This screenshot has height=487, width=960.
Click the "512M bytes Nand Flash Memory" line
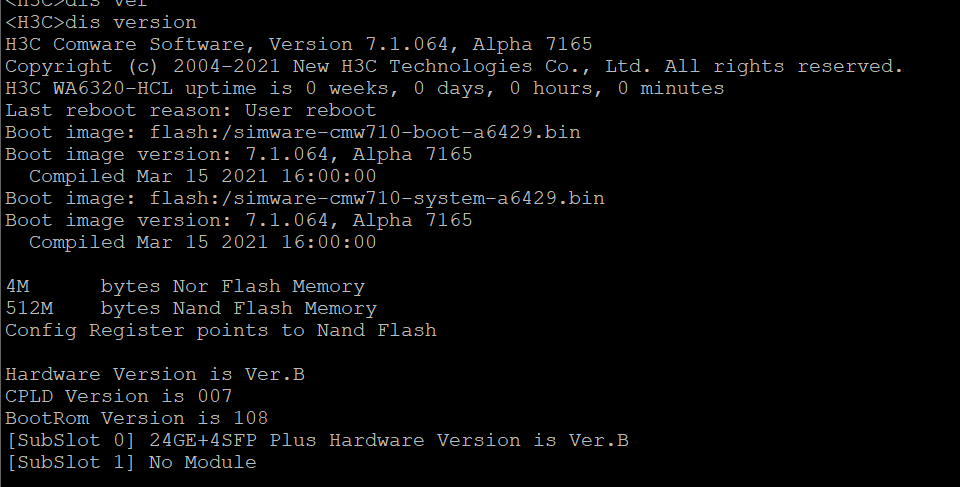click(x=191, y=308)
